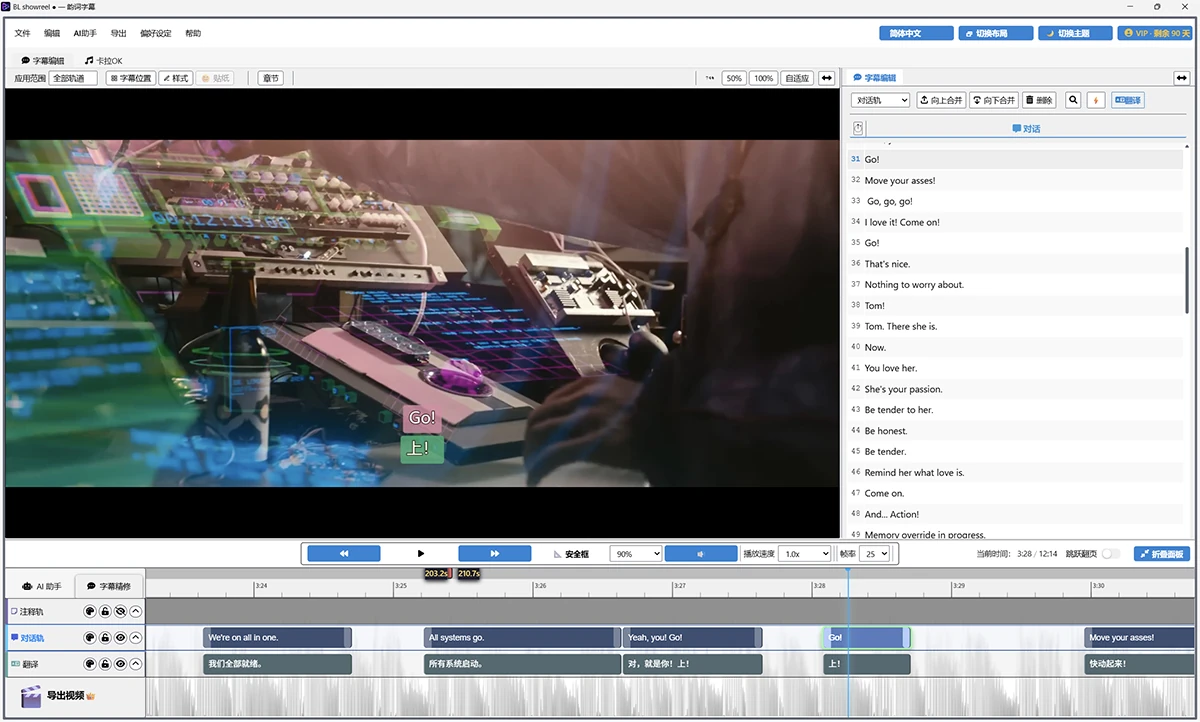The height and width of the screenshot is (722, 1200).
Task: Click the orange lightning bolt icon
Action: tap(1096, 100)
